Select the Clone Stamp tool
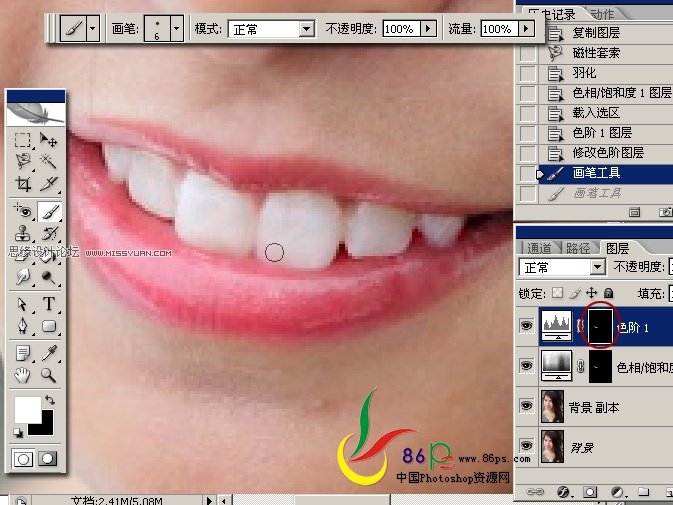This screenshot has width=673, height=505. [22, 233]
